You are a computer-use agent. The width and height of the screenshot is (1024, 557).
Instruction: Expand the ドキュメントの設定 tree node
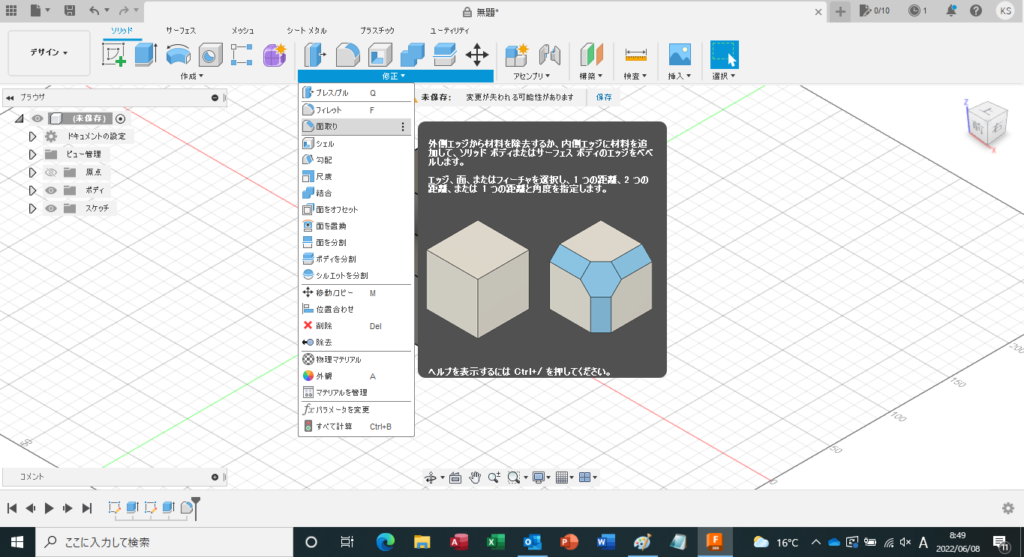[32, 136]
